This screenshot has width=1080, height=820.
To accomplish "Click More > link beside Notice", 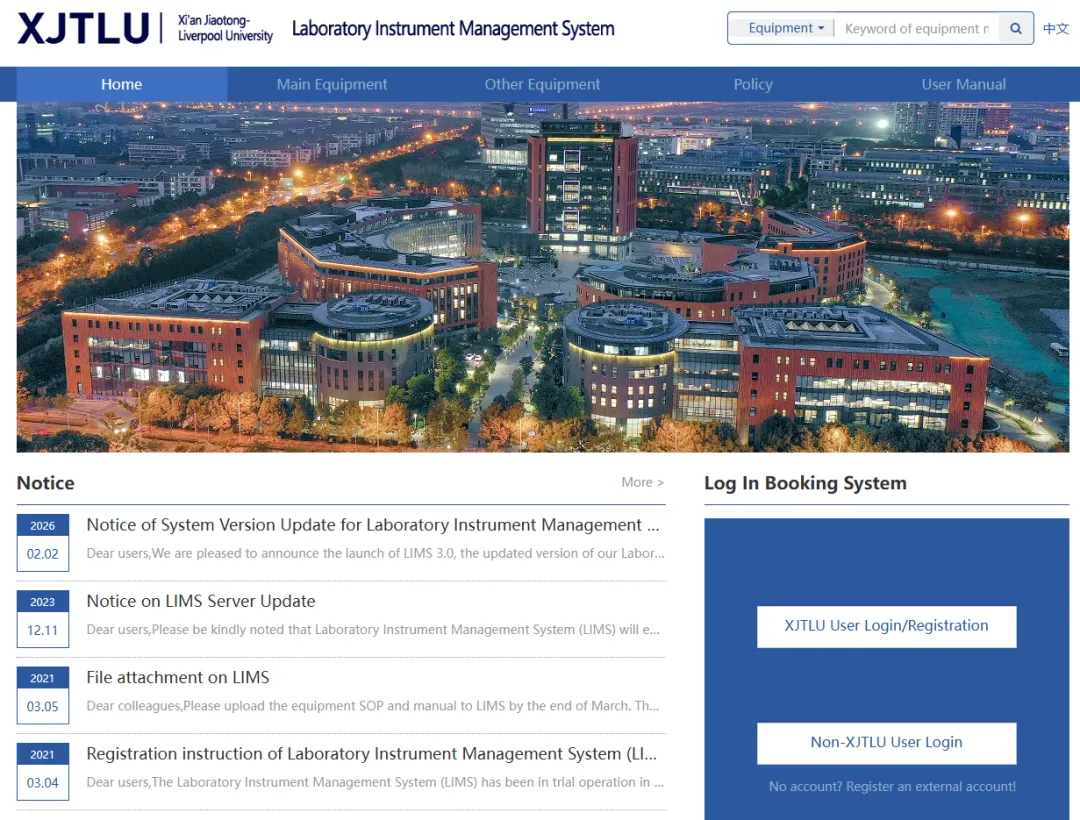I will tap(642, 482).
